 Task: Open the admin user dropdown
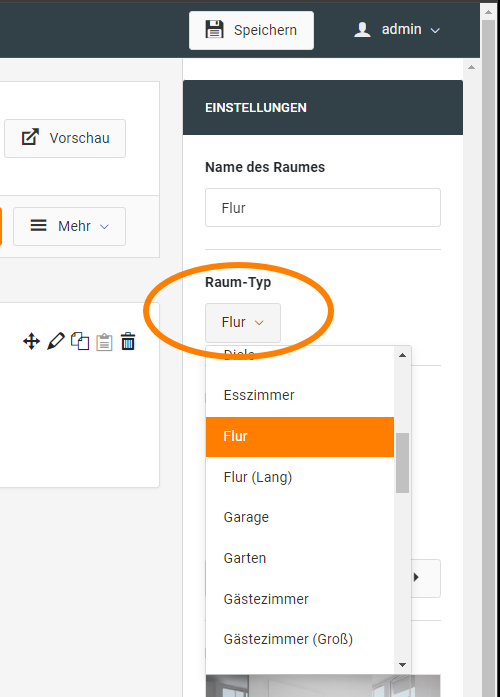[397, 30]
